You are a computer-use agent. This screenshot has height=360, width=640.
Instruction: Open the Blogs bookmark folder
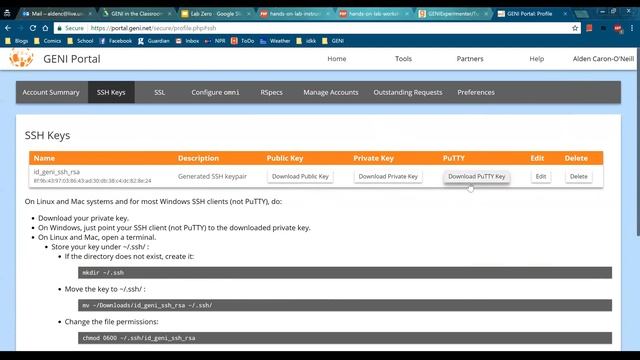pos(17,41)
